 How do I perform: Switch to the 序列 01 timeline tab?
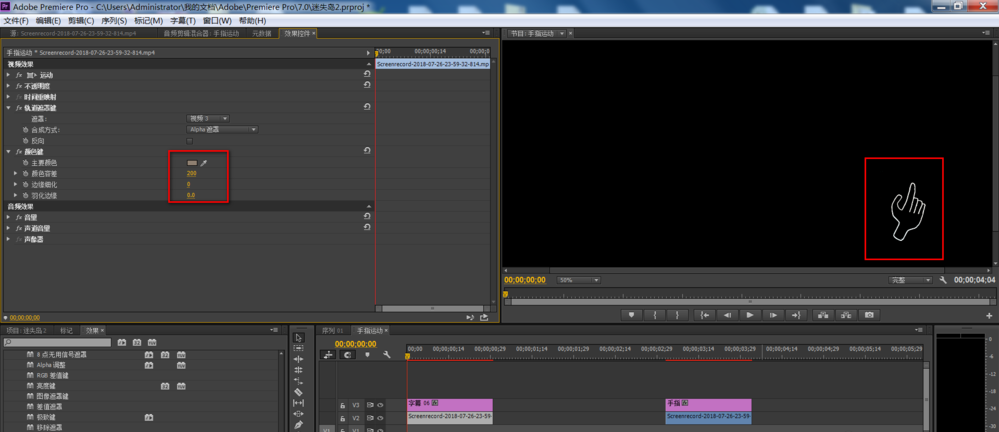click(331, 330)
